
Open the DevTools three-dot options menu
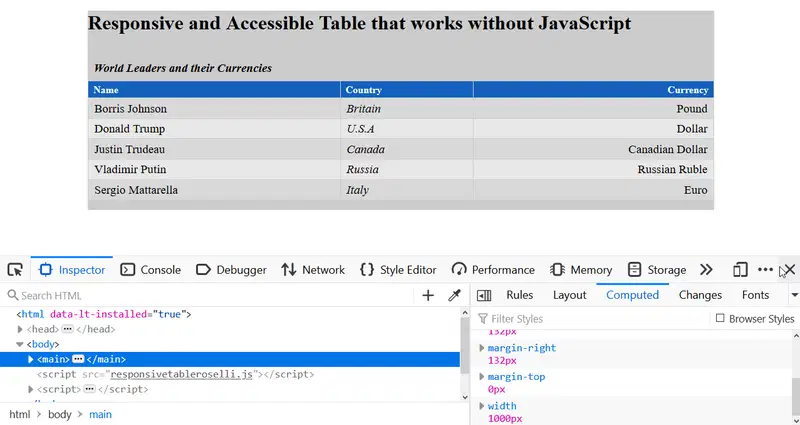765,269
